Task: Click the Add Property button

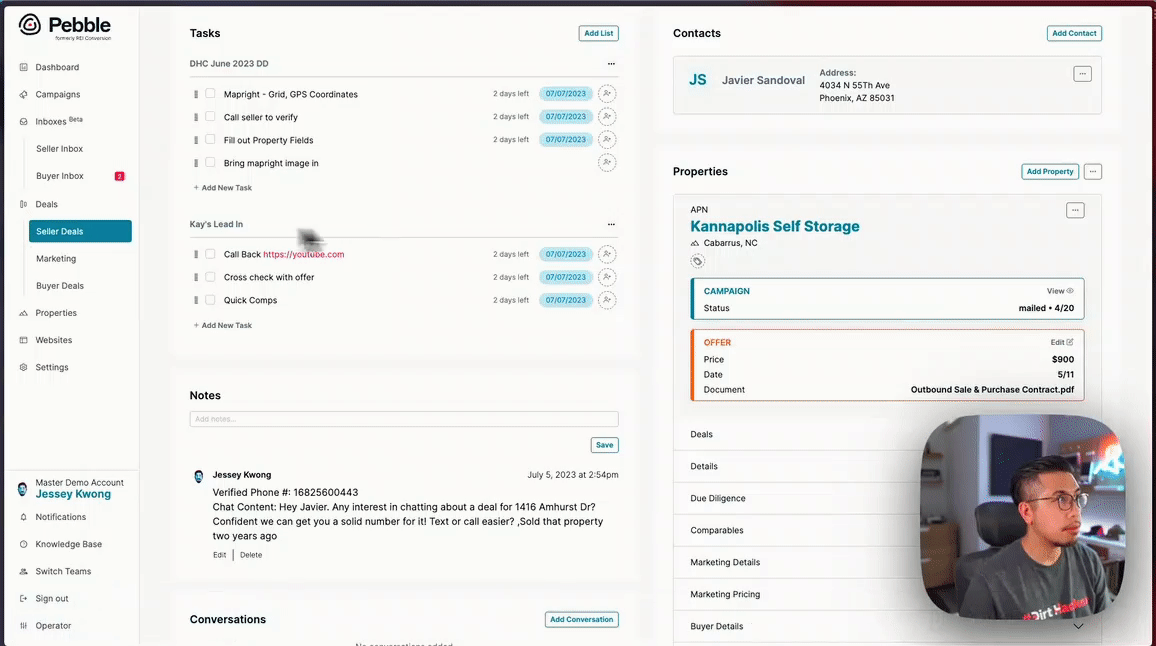Action: point(1050,172)
